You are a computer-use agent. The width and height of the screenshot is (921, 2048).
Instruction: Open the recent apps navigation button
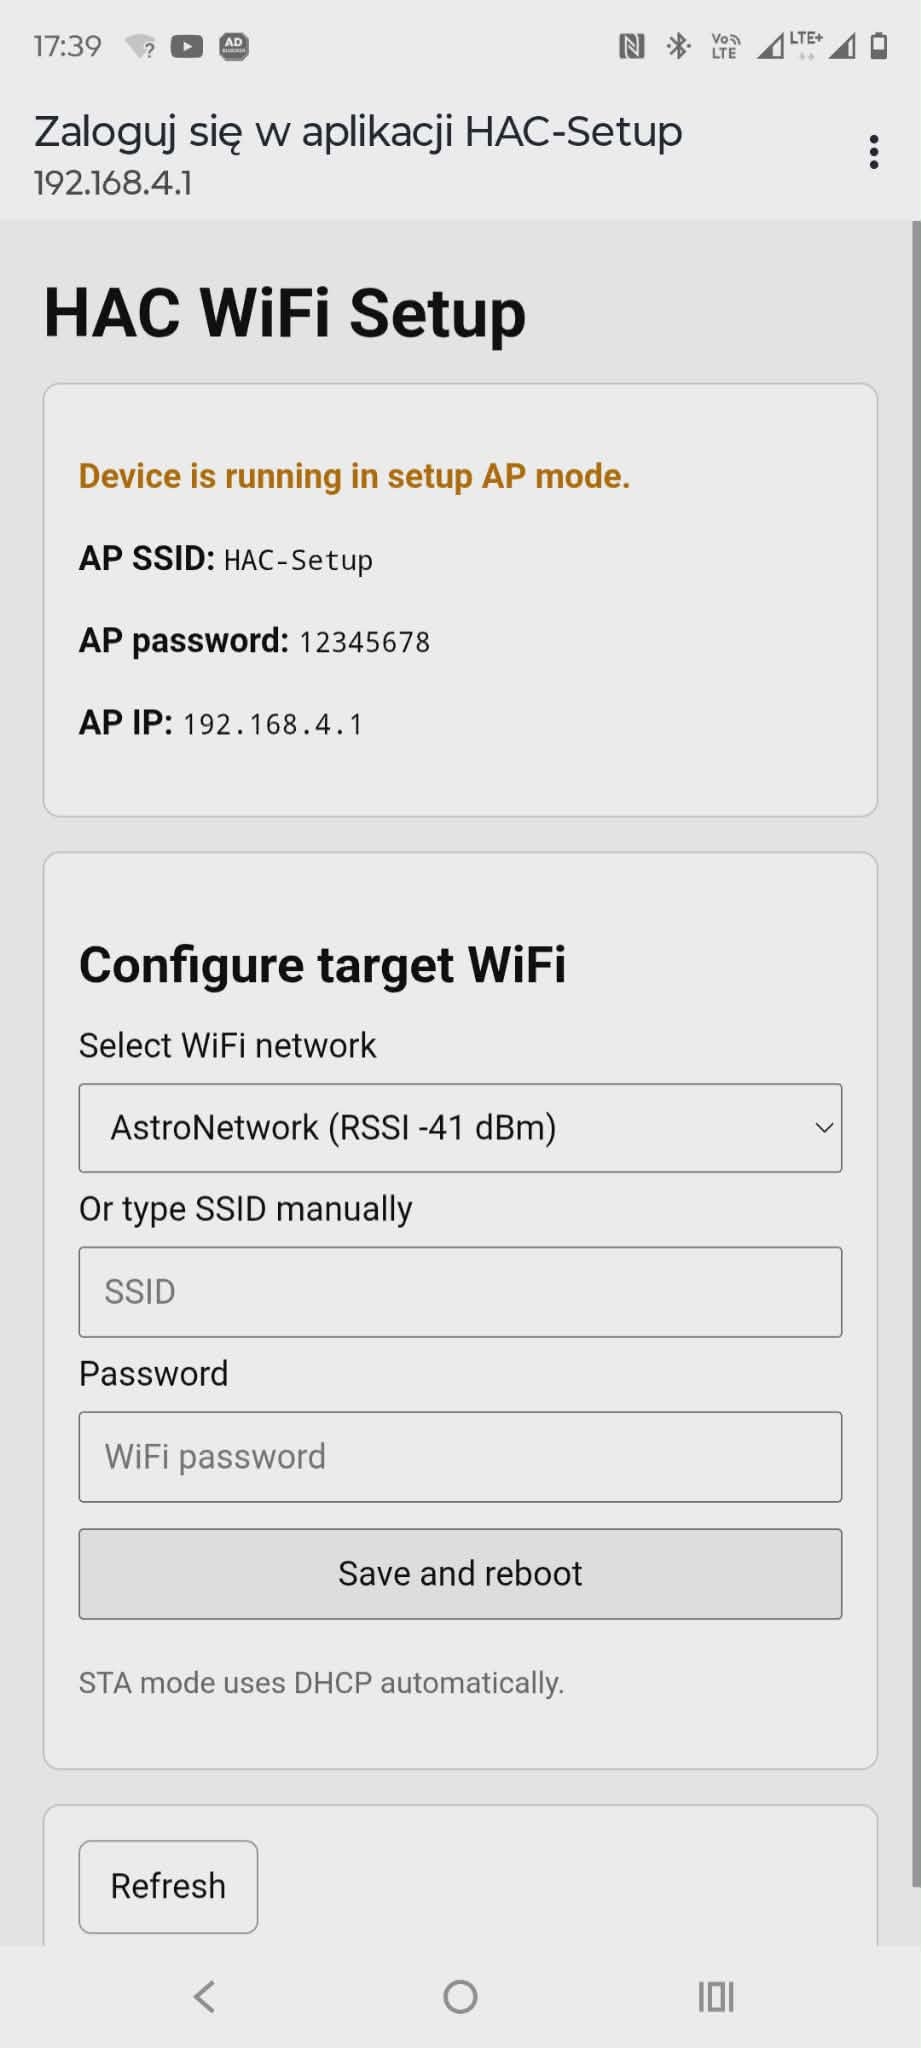(716, 1997)
